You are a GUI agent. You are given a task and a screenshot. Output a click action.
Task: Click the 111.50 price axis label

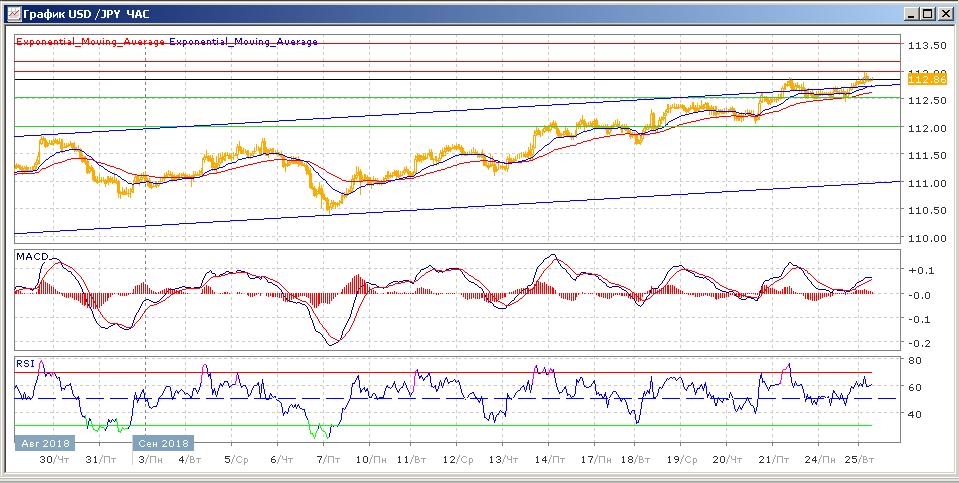tap(927, 155)
